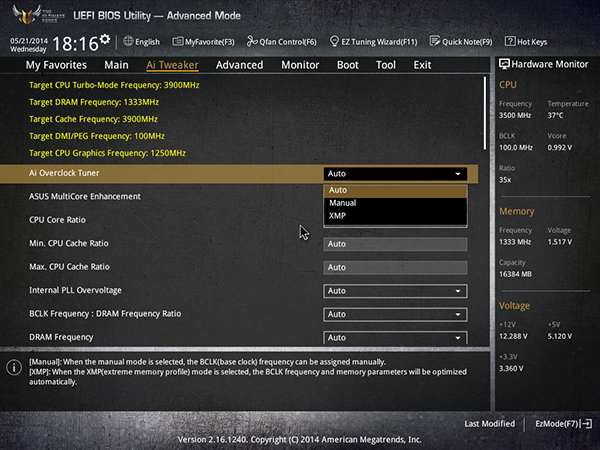Click the Hardware Monitor screen icon
The image size is (600, 450).
(504, 64)
